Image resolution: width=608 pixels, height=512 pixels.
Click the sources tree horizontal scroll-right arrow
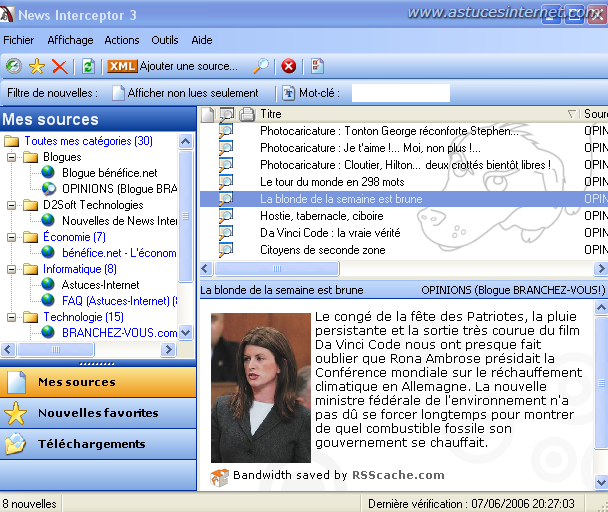click(x=168, y=349)
